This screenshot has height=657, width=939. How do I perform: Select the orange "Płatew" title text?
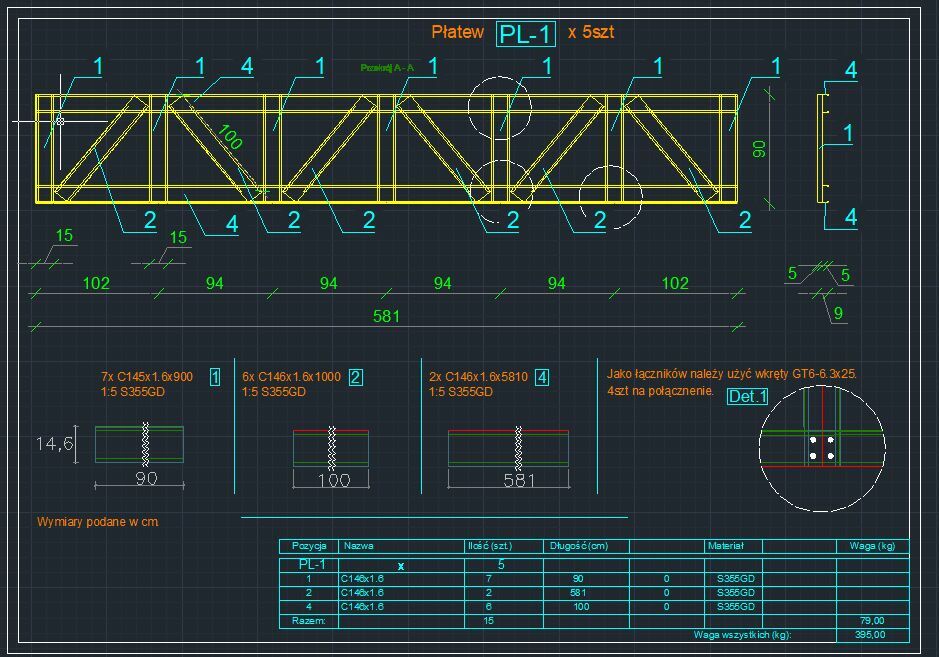(x=458, y=32)
